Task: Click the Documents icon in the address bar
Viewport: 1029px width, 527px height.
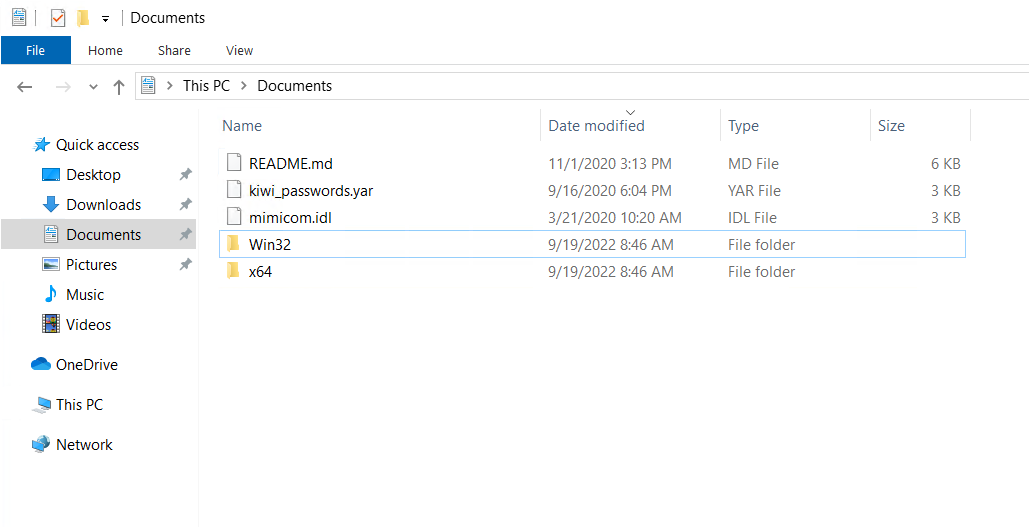Action: (x=149, y=85)
